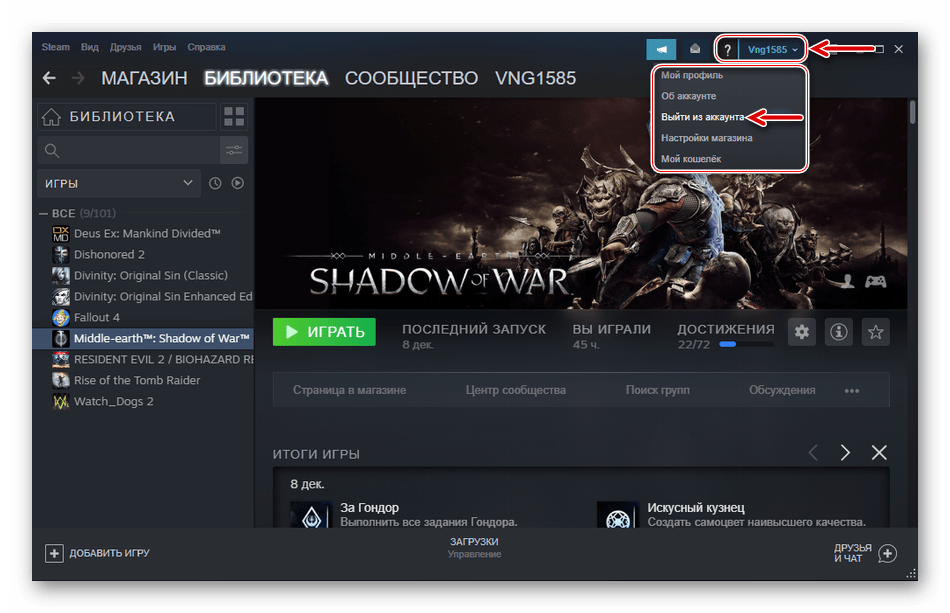
Task: Open the library home icon
Action: coord(51,117)
